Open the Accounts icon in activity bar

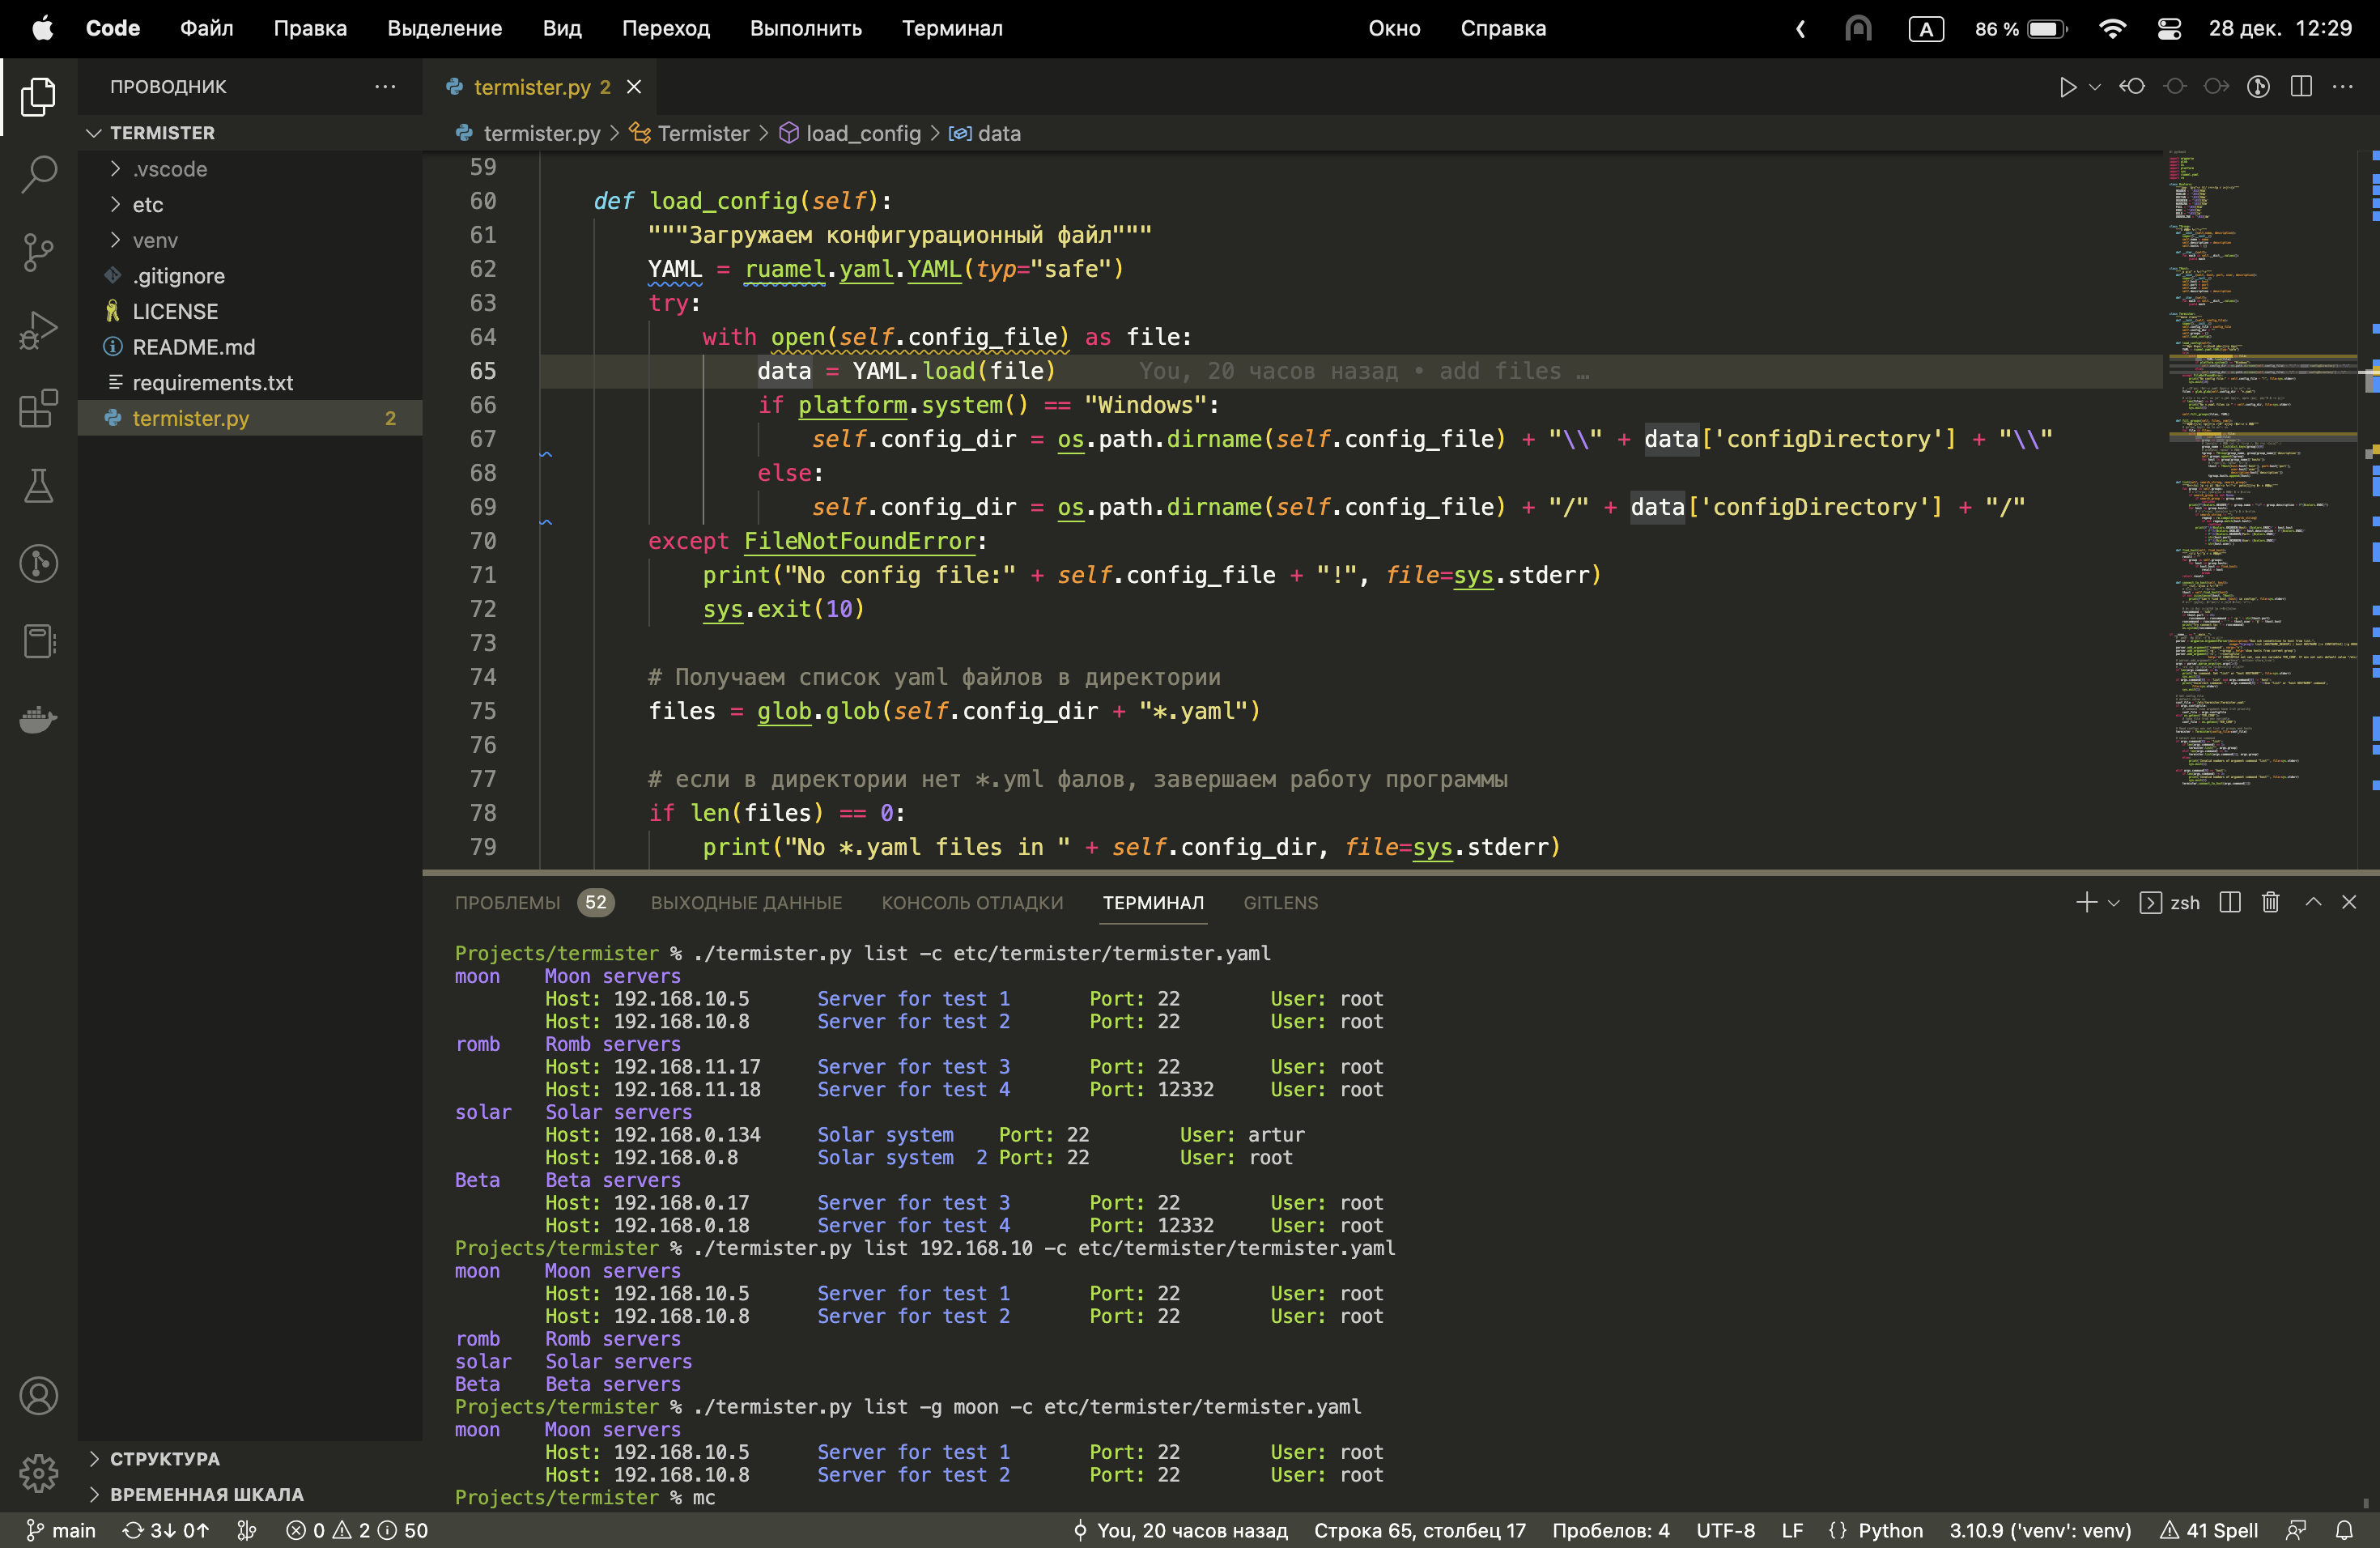click(38, 1396)
